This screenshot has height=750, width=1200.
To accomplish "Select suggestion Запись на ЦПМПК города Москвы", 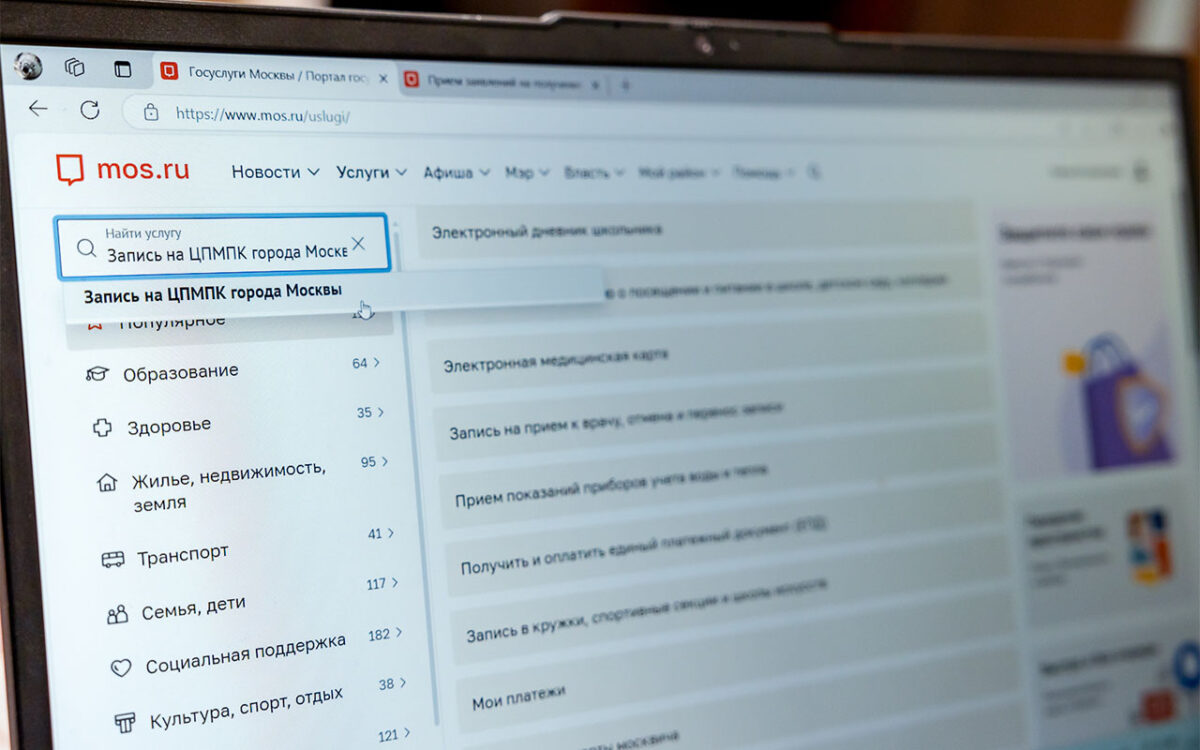I will pos(213,292).
